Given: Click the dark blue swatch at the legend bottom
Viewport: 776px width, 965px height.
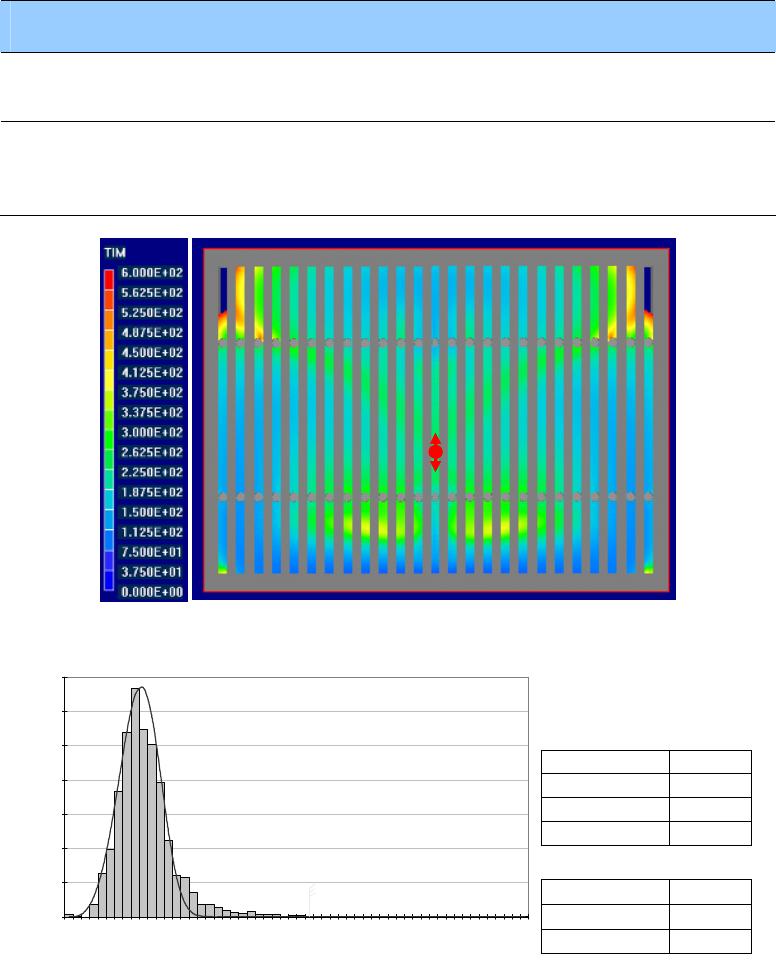Looking at the screenshot, I should click(110, 588).
